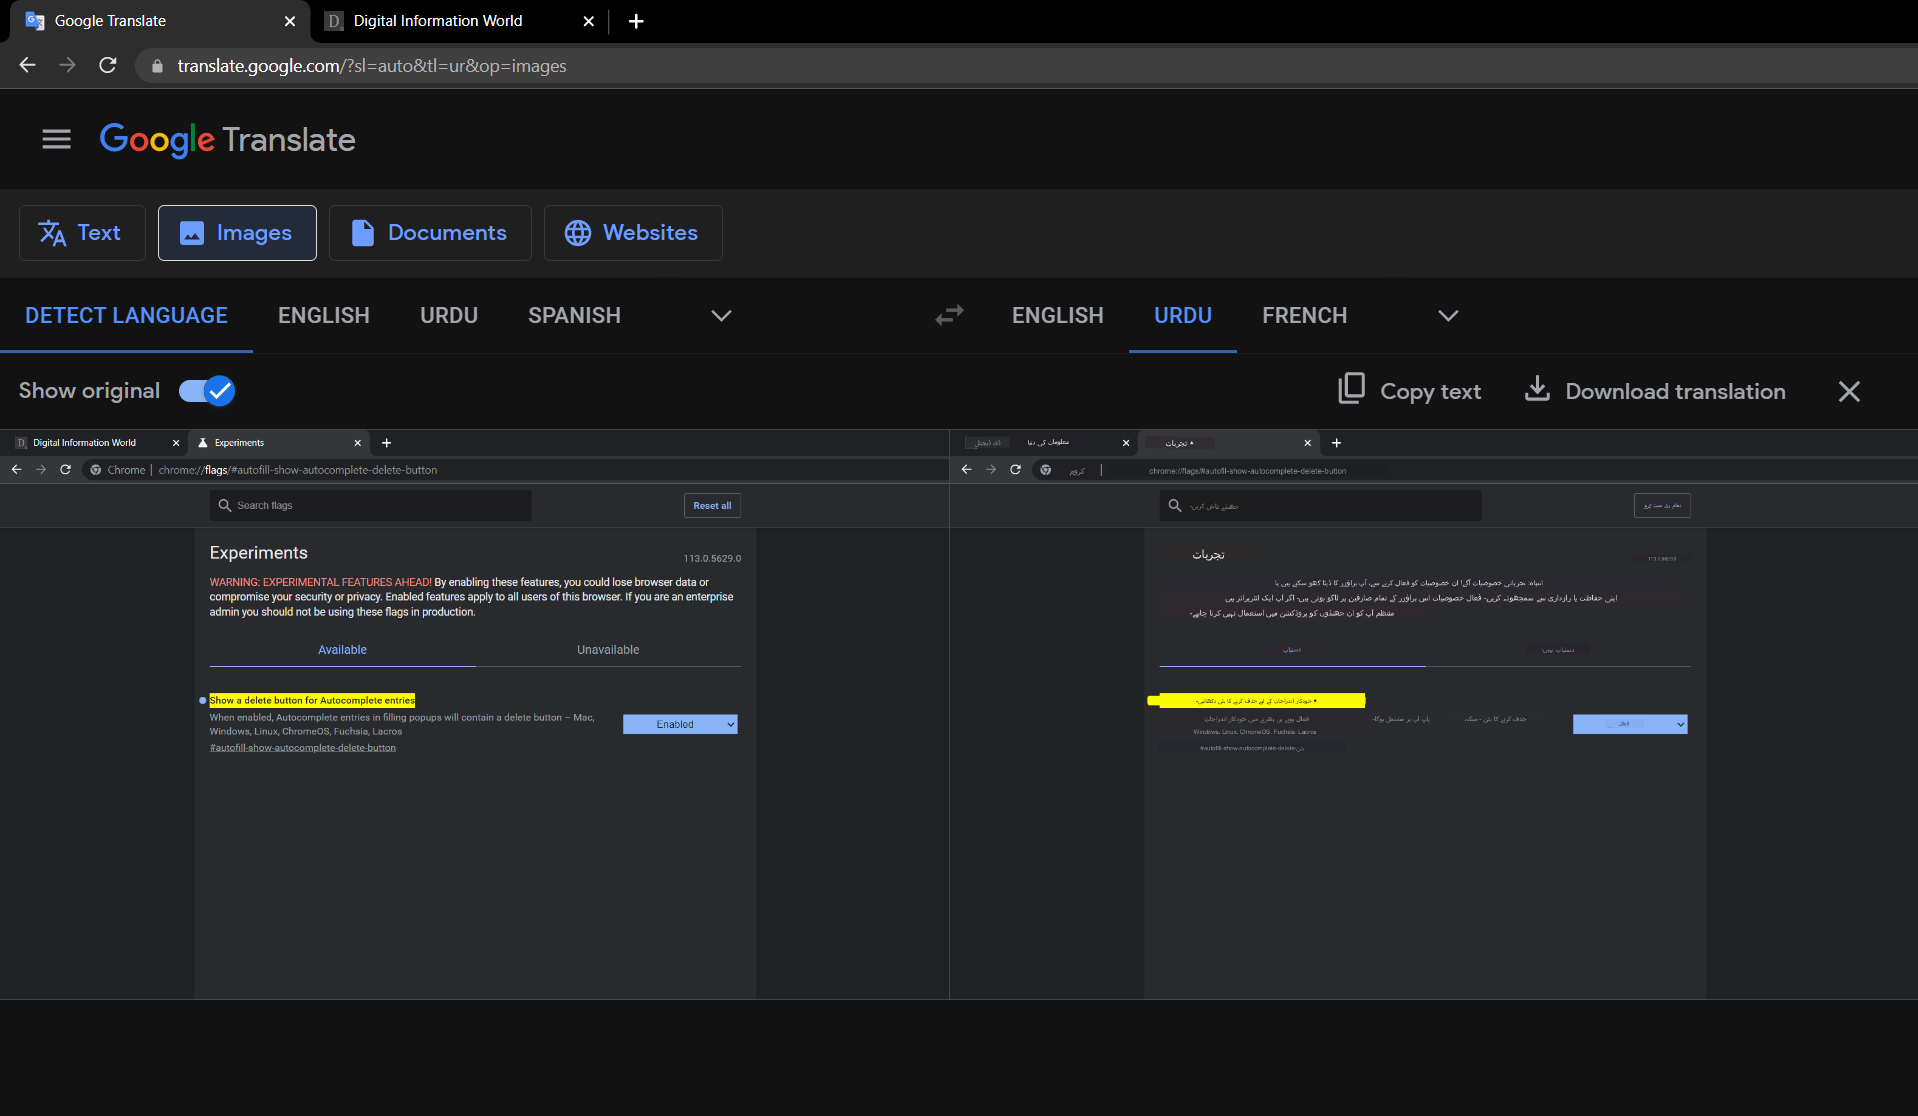1918x1116 pixels.
Task: Click the address bar URL
Action: (x=372, y=66)
